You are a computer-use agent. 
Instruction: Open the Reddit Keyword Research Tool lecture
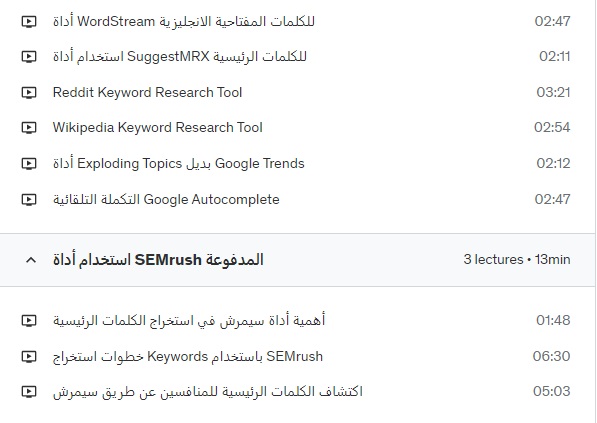[x=147, y=93]
